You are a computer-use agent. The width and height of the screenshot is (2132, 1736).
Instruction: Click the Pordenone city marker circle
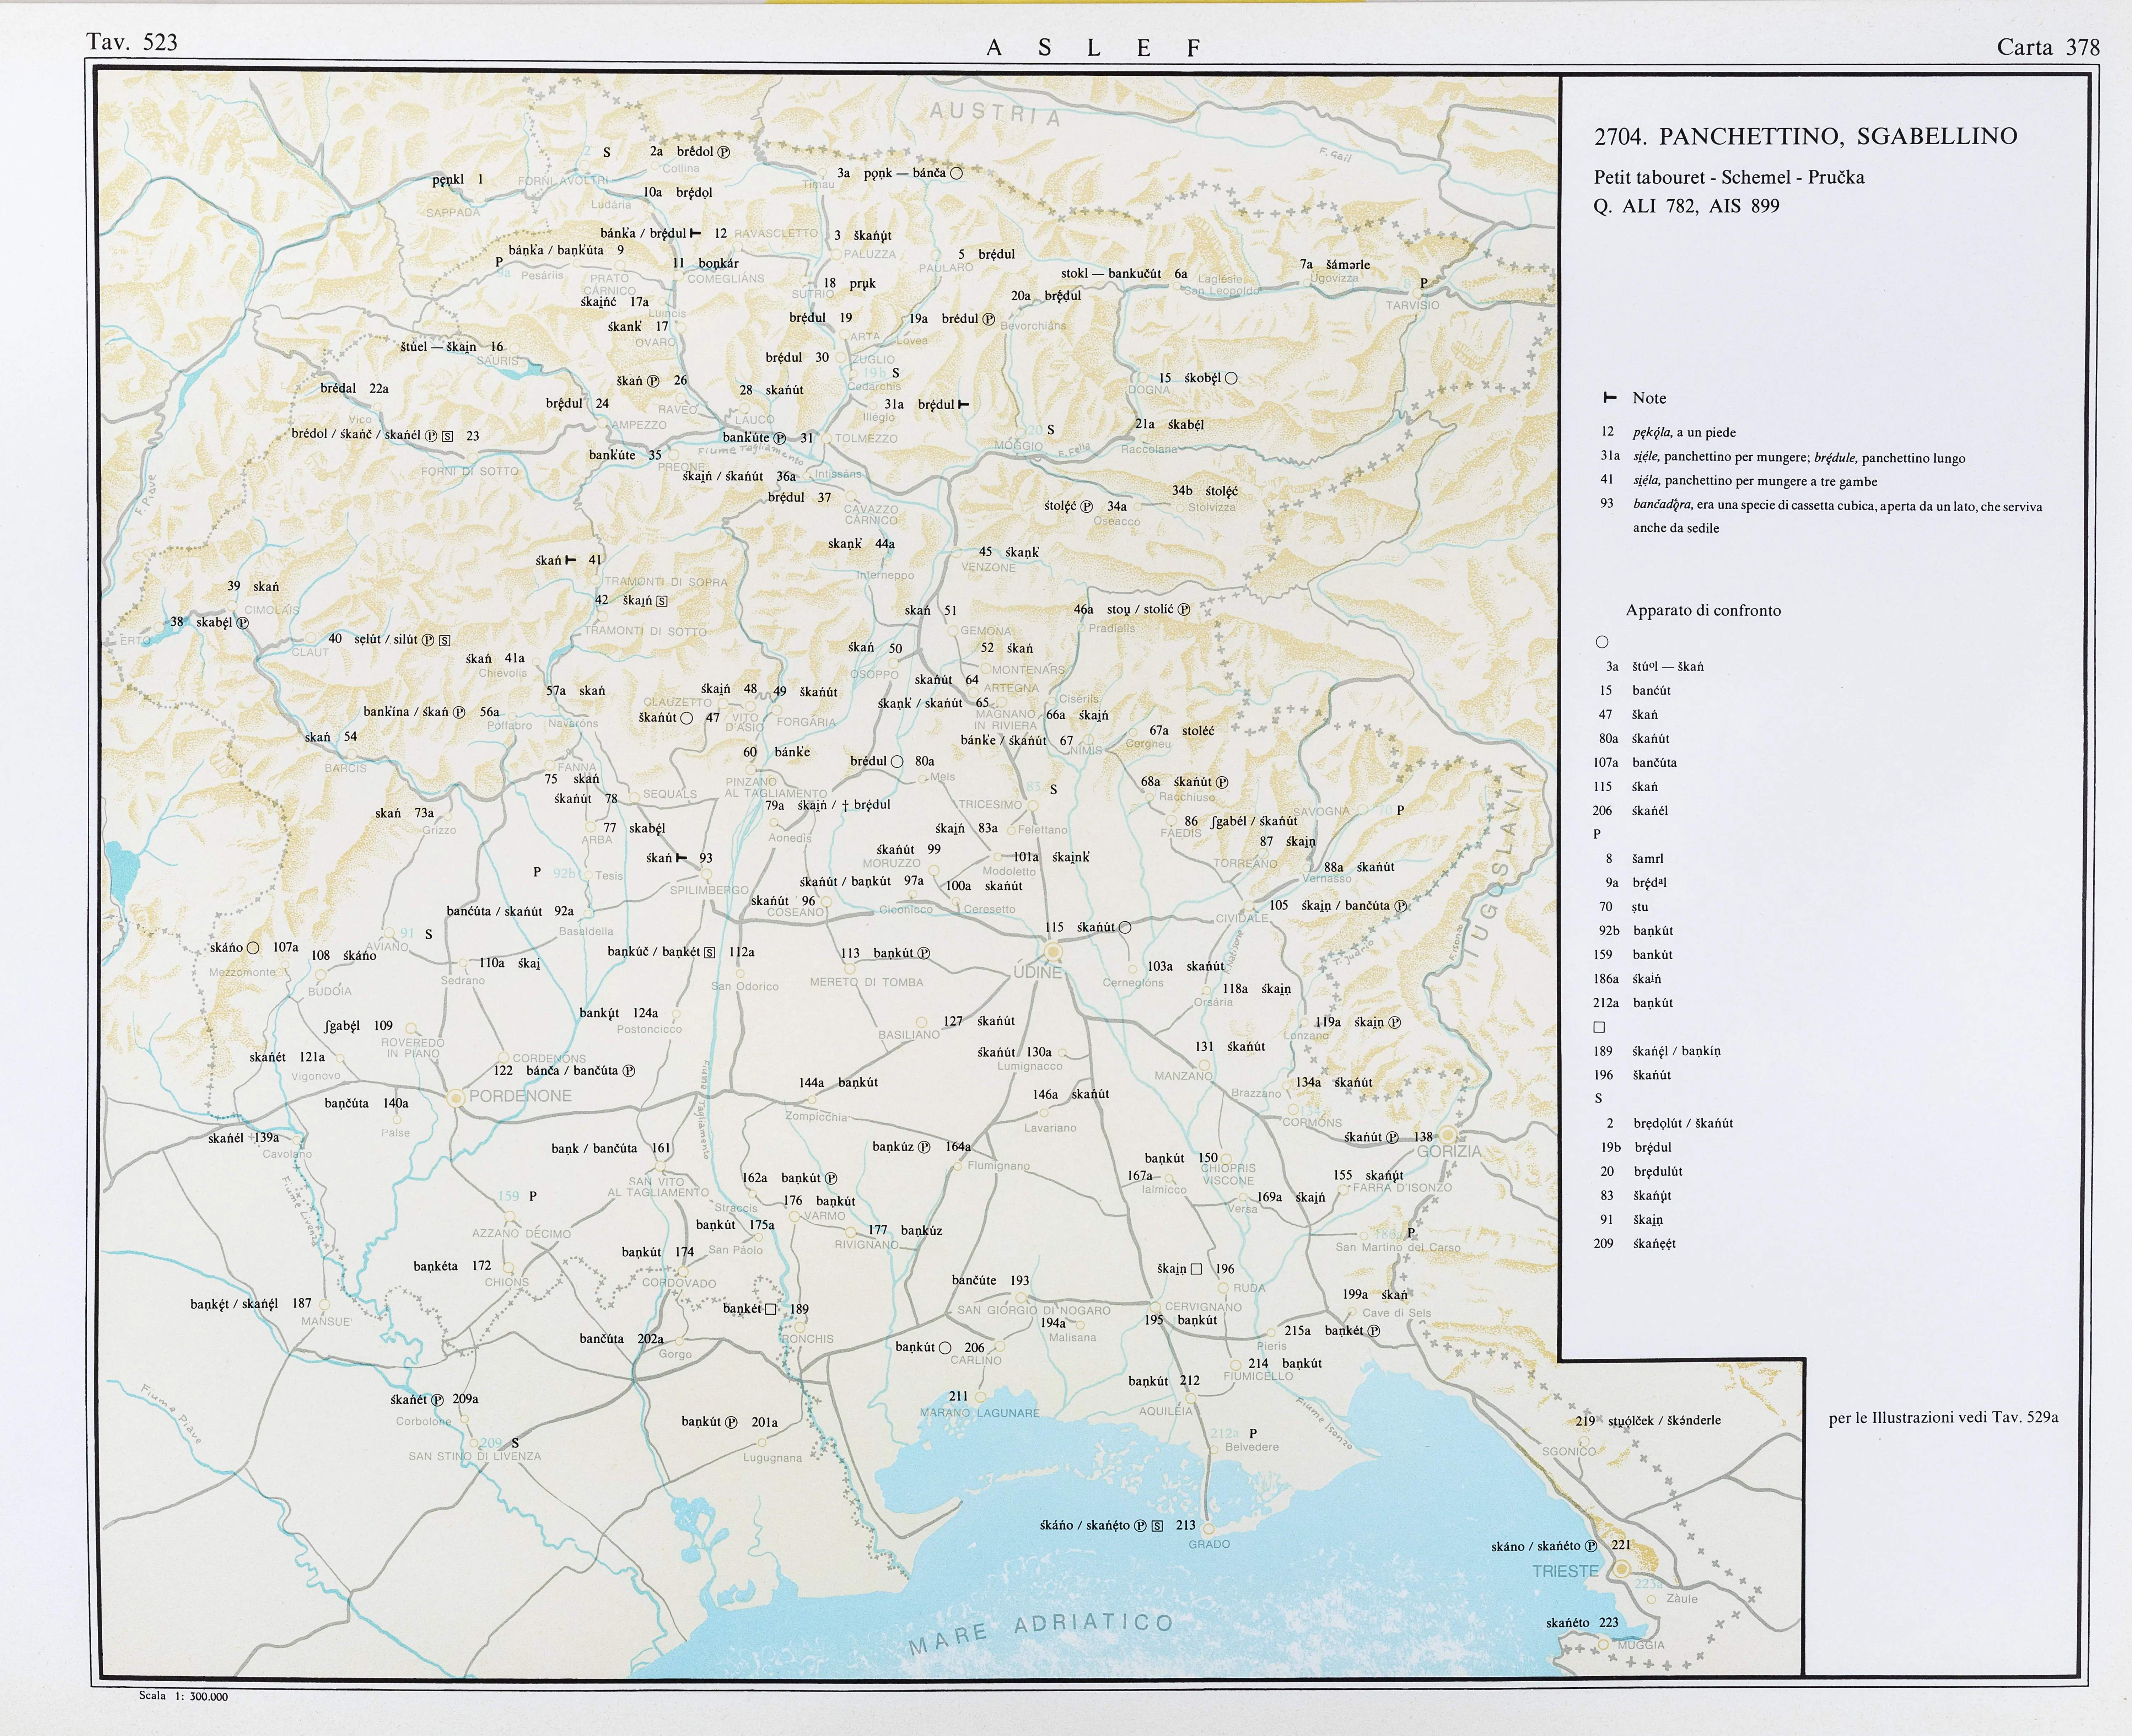tap(456, 1097)
